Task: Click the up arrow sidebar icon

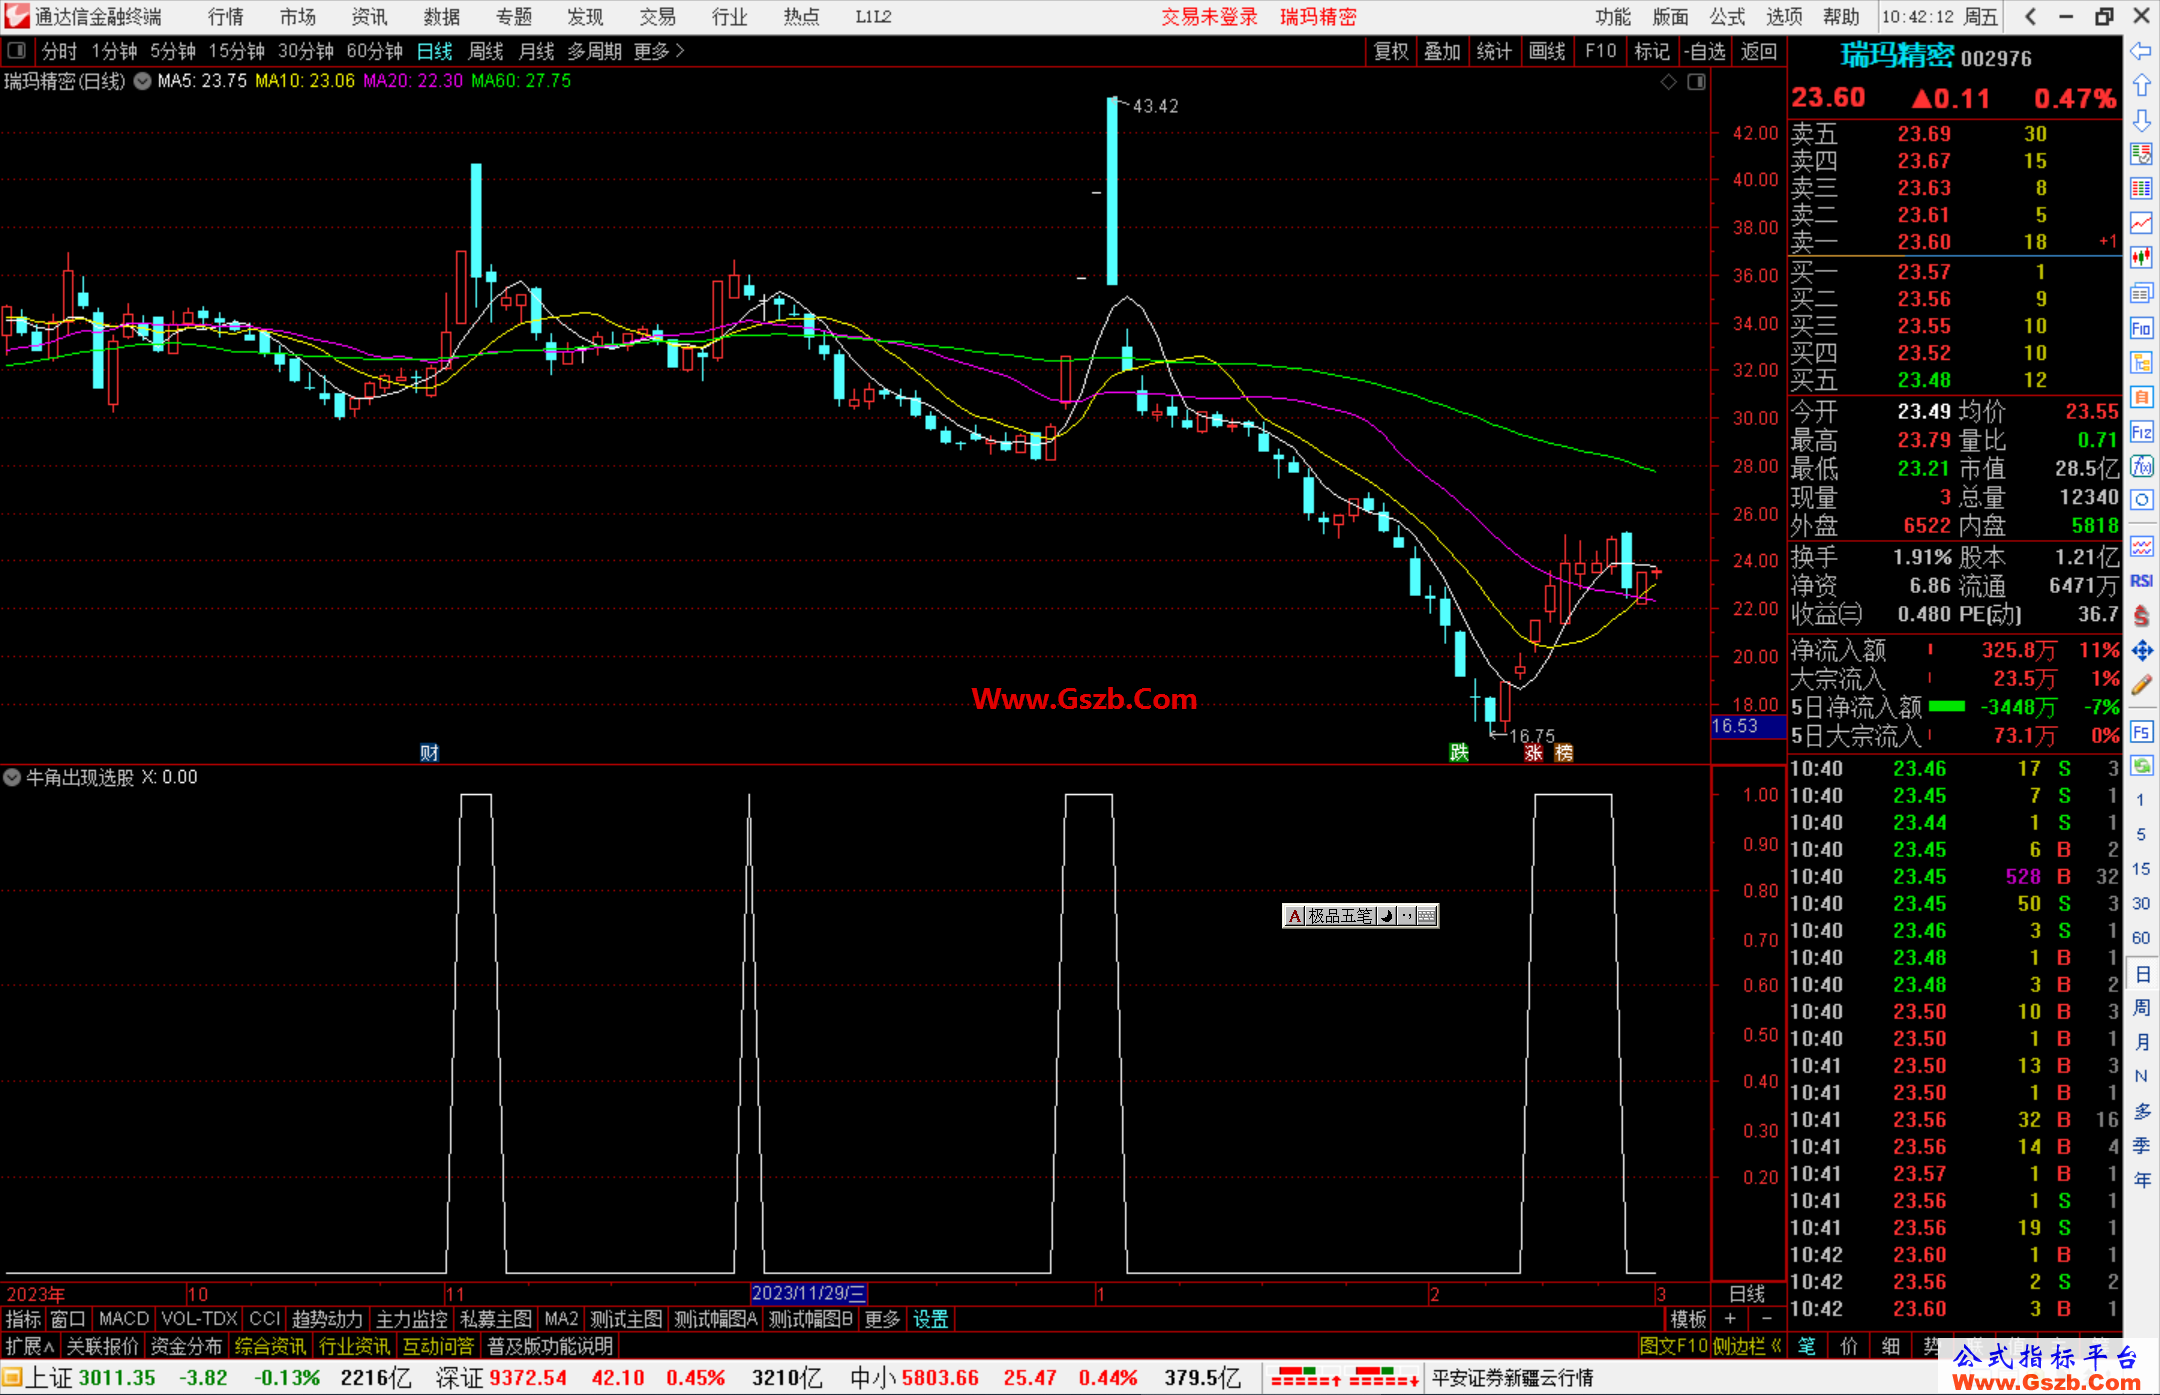Action: pos(2141,86)
